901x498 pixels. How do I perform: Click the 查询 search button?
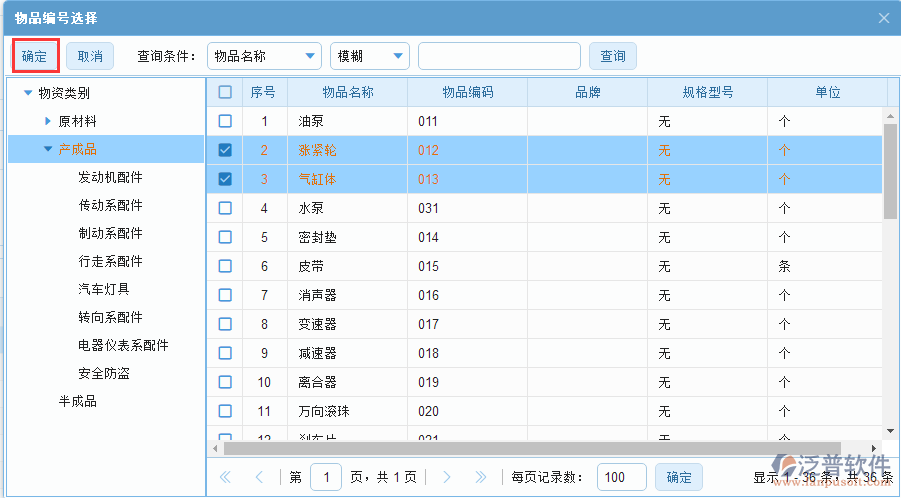pos(613,56)
